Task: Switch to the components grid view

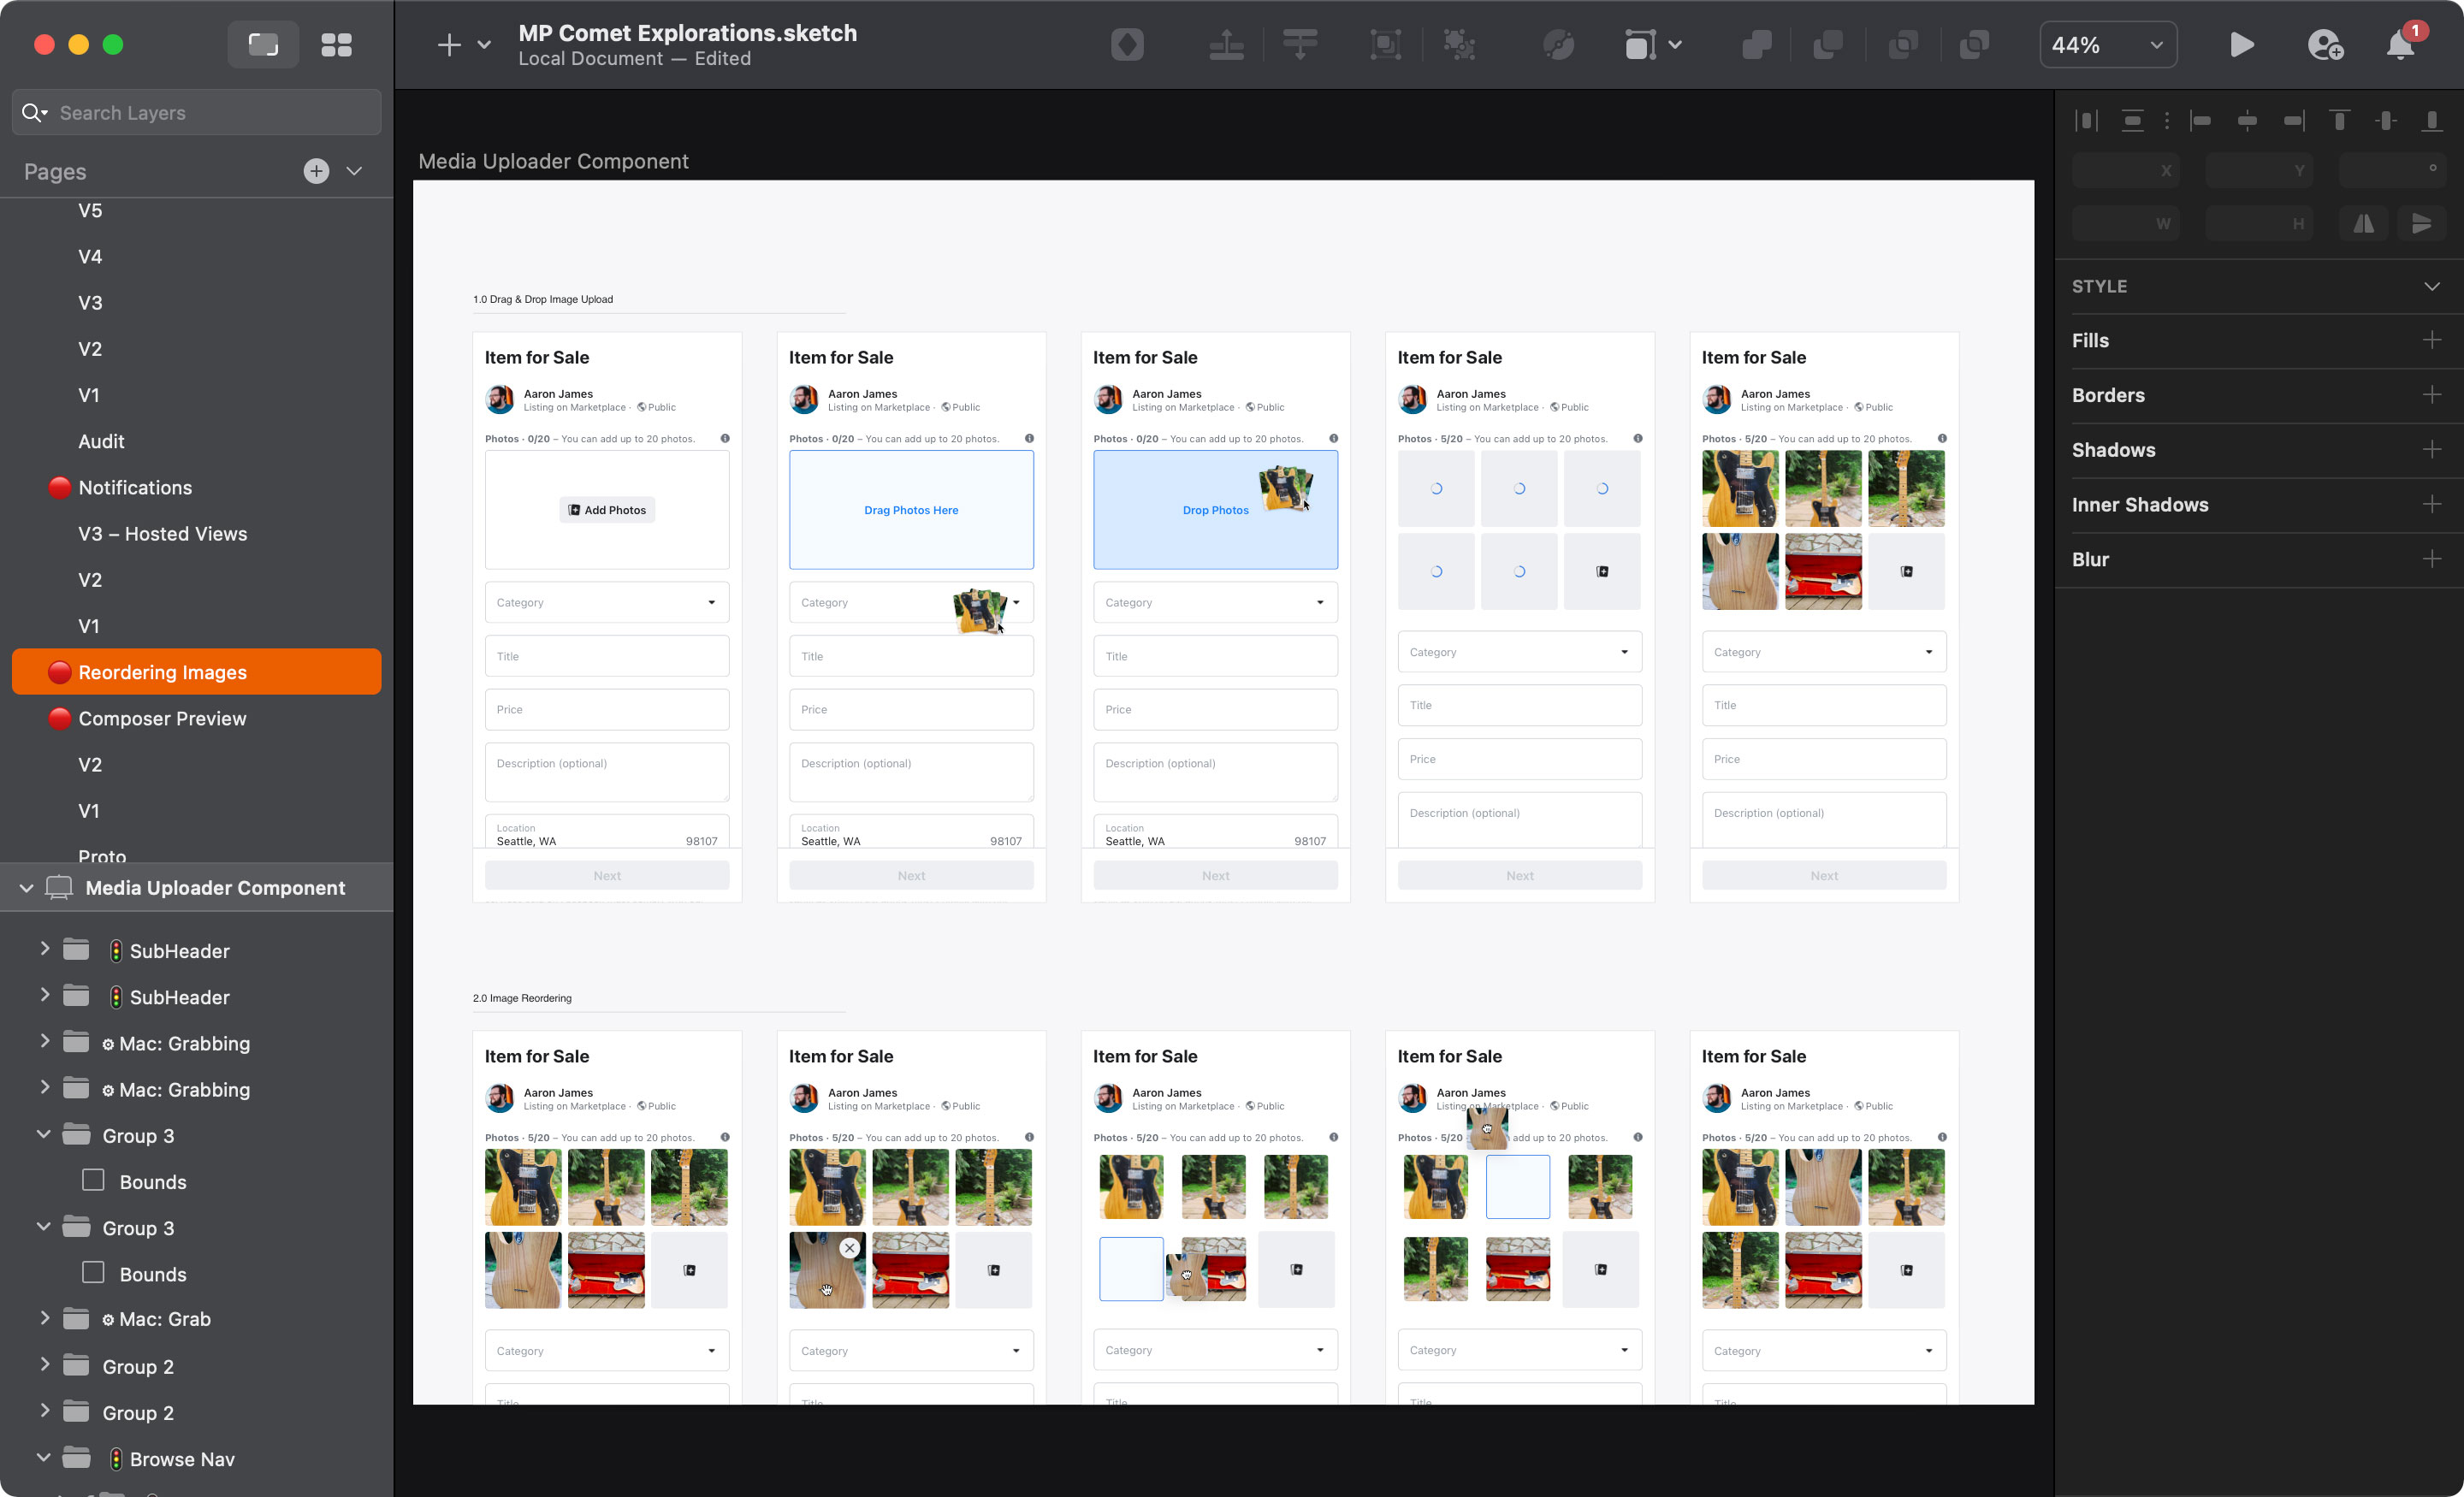Action: tap(337, 44)
